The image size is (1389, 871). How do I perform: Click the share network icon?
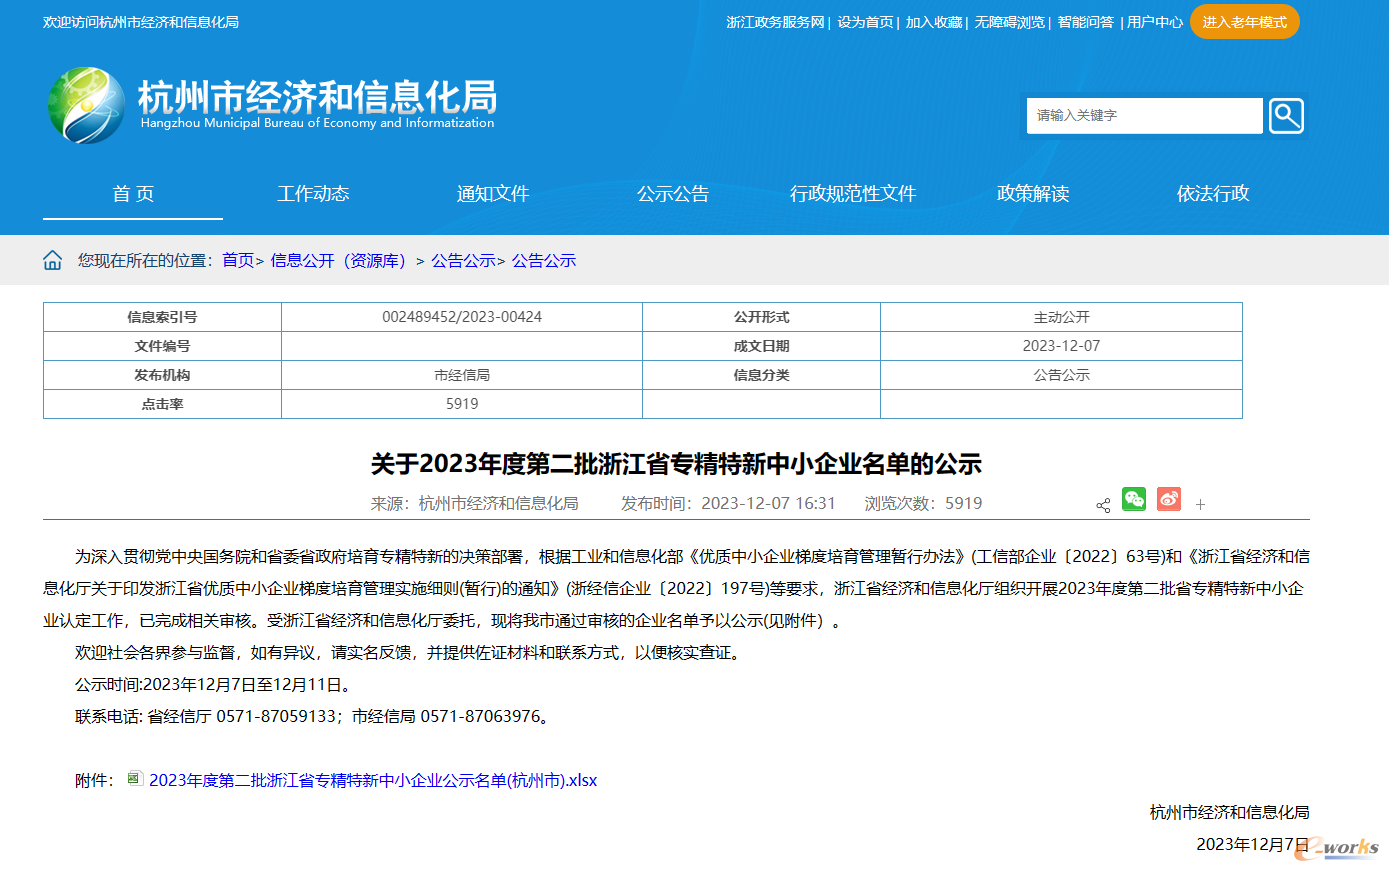pos(1103,505)
